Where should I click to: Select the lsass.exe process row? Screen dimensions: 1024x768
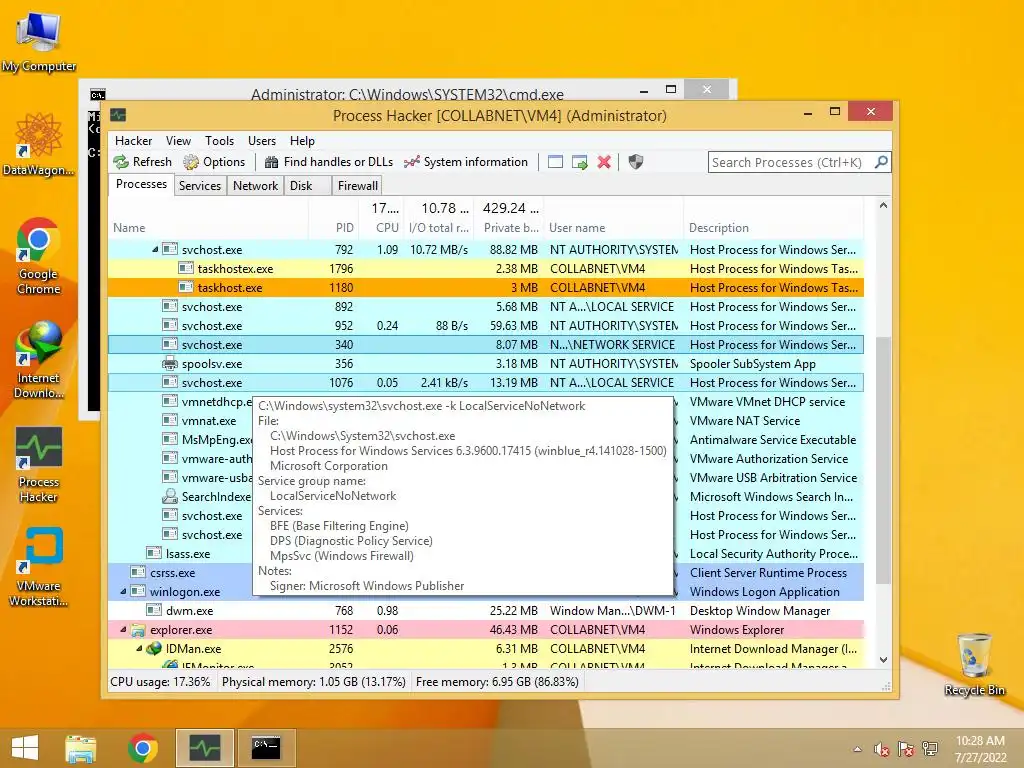click(x=180, y=554)
